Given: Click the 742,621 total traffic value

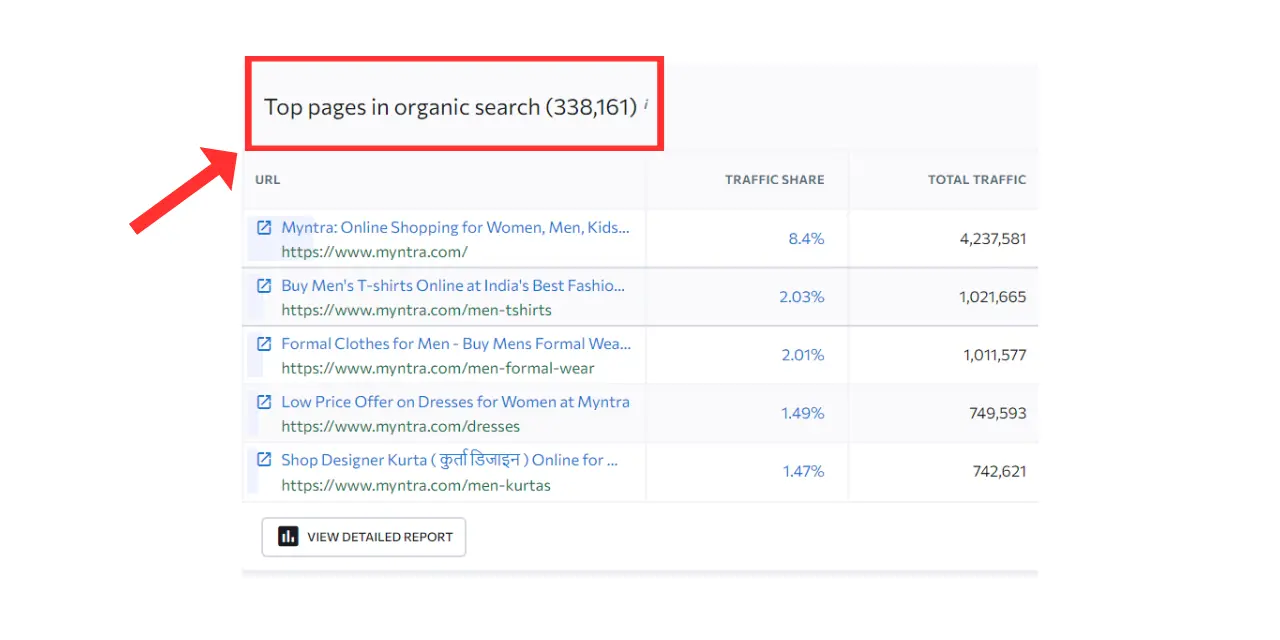Looking at the screenshot, I should (999, 471).
